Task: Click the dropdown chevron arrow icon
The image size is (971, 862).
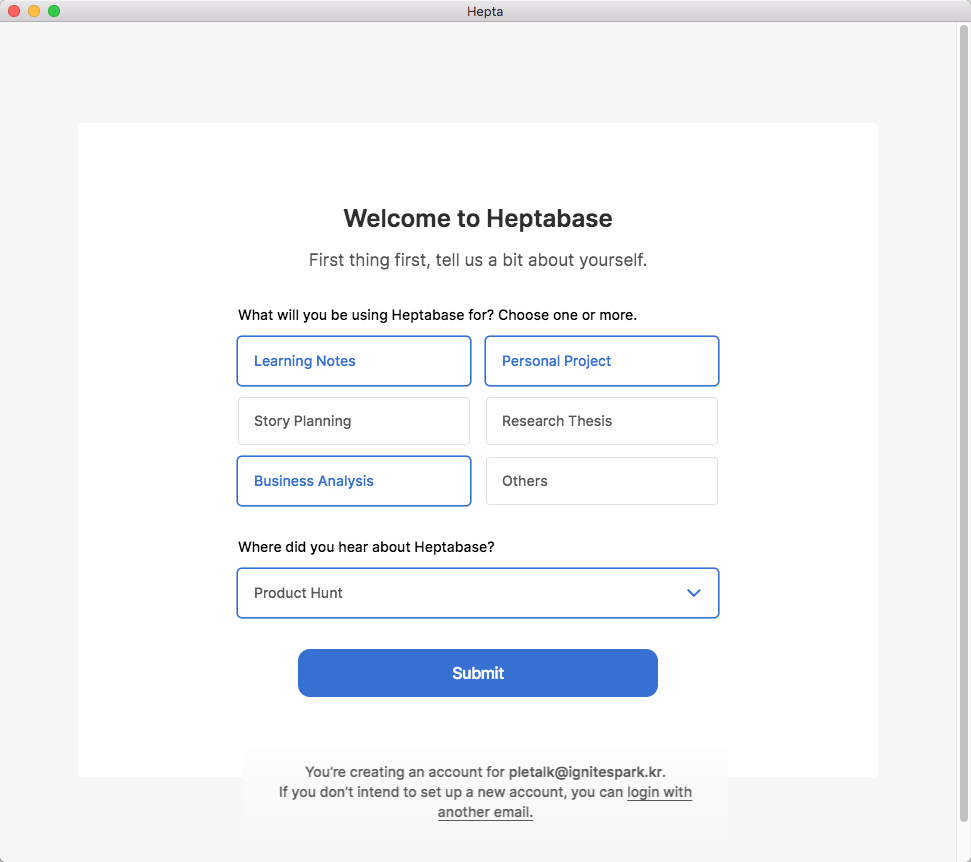Action: [694, 593]
